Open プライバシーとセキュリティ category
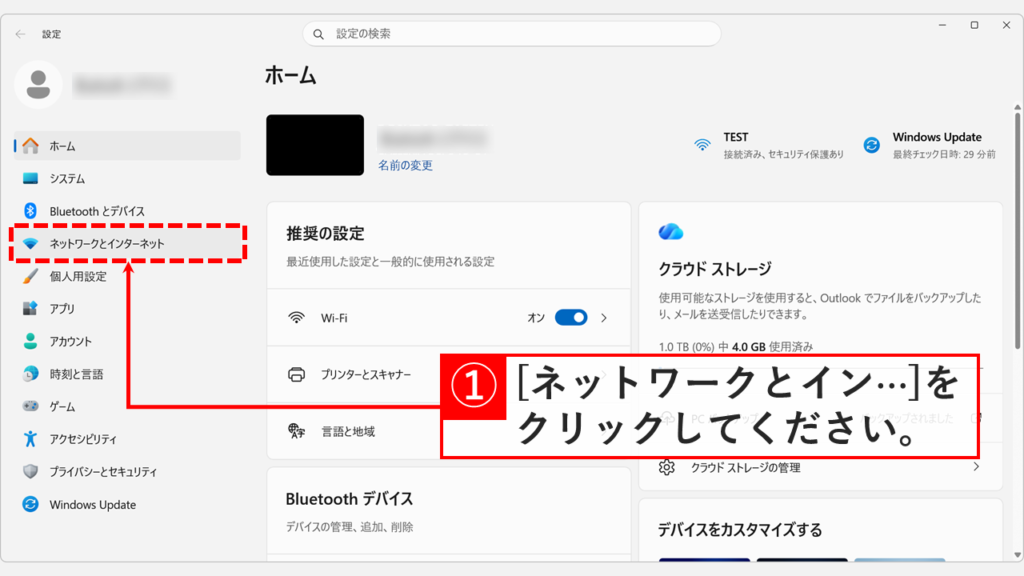The image size is (1024, 576). (127, 472)
